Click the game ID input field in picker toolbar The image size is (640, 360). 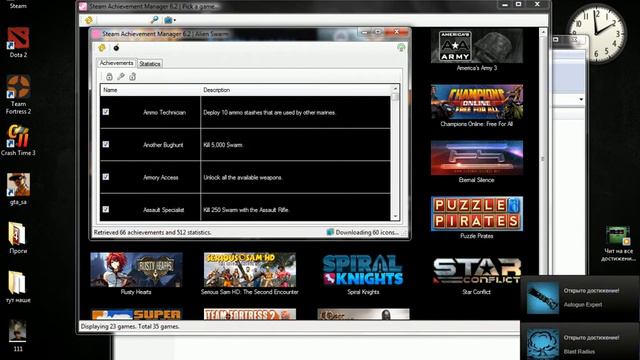click(x=123, y=20)
